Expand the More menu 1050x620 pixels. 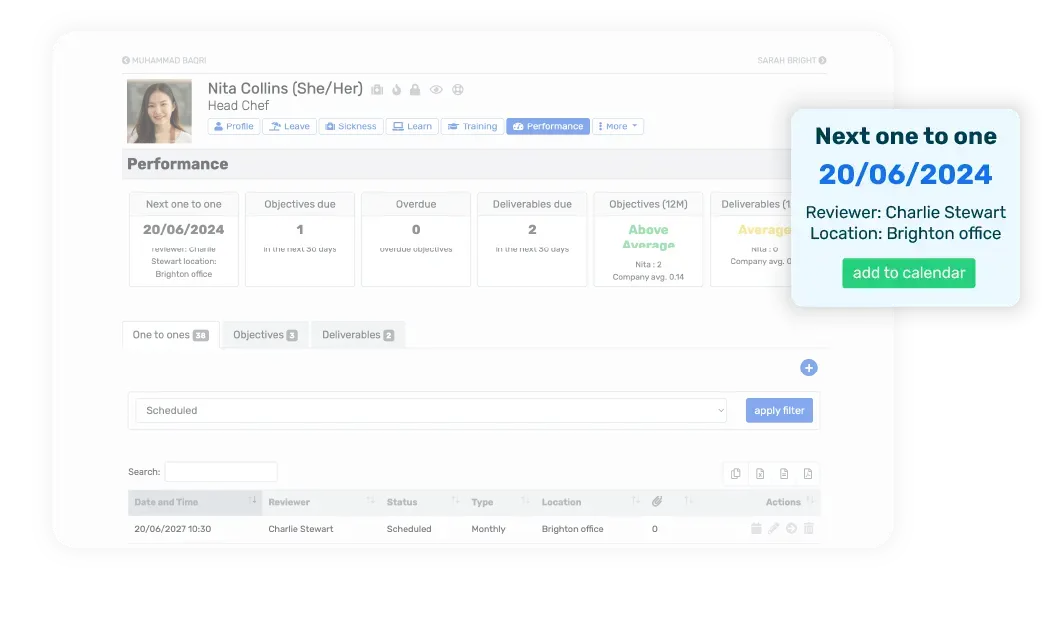tap(618, 126)
